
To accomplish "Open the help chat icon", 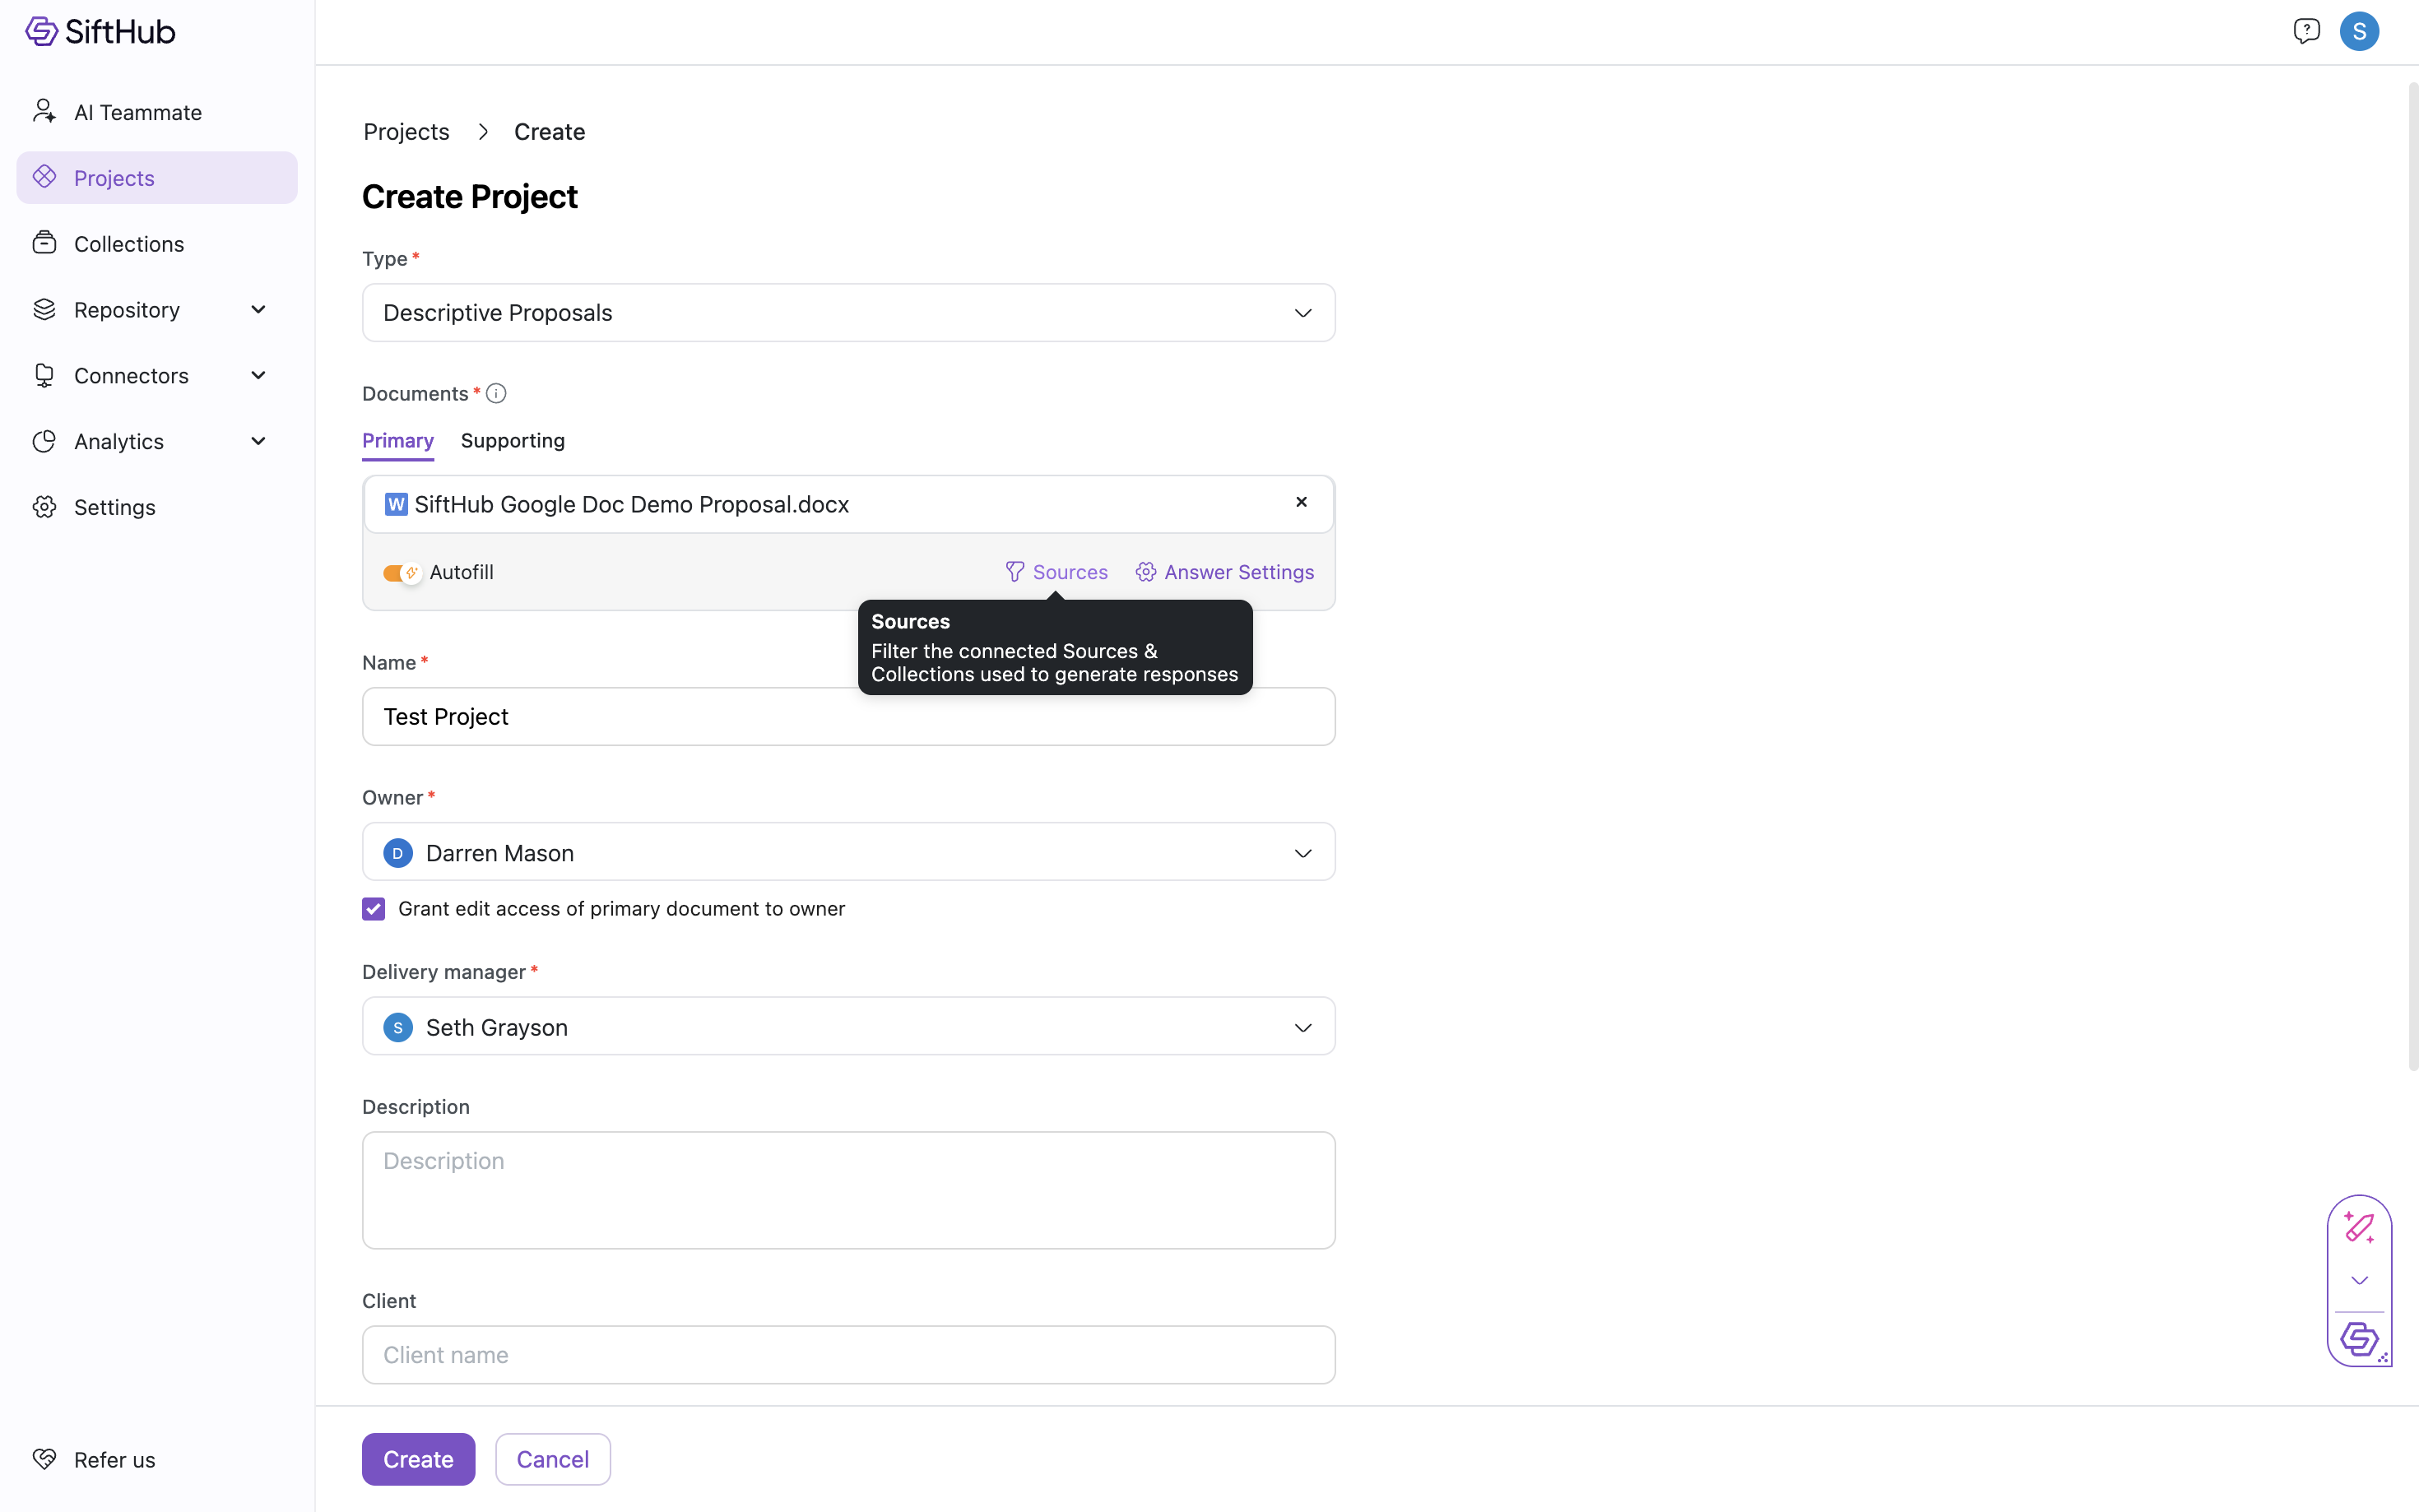I will (2306, 31).
